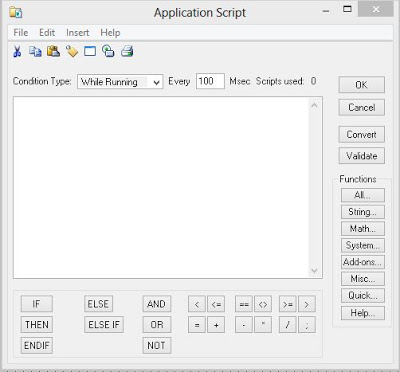Insert the OR operator

pos(157,324)
